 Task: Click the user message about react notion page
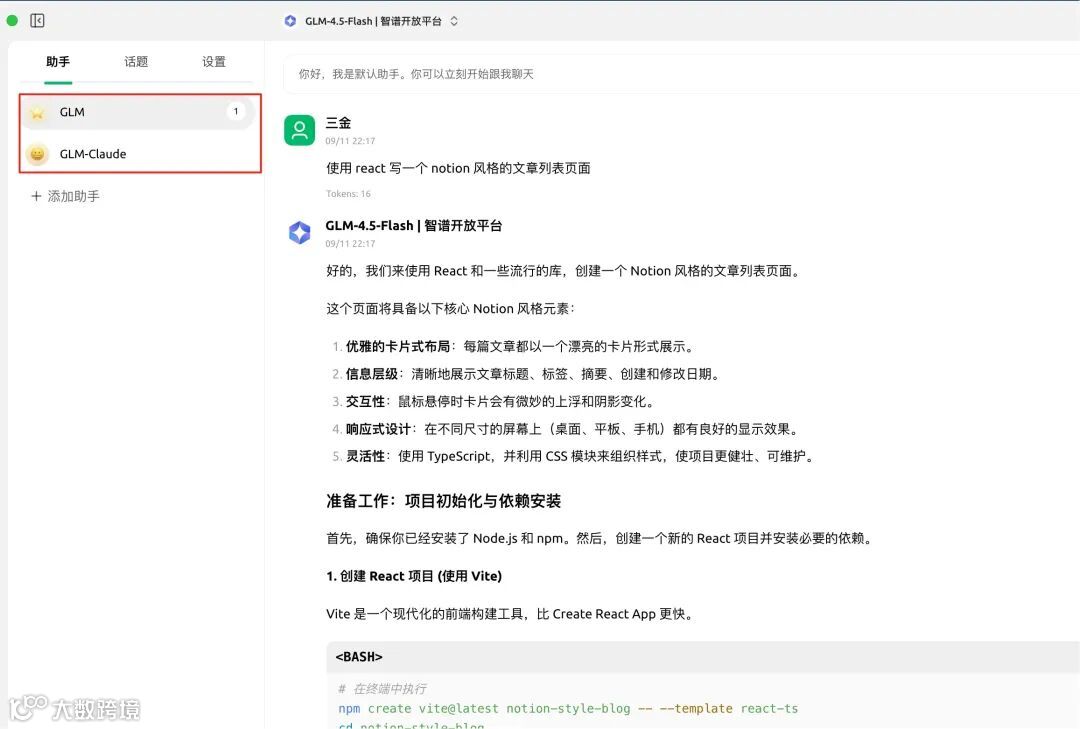458,168
